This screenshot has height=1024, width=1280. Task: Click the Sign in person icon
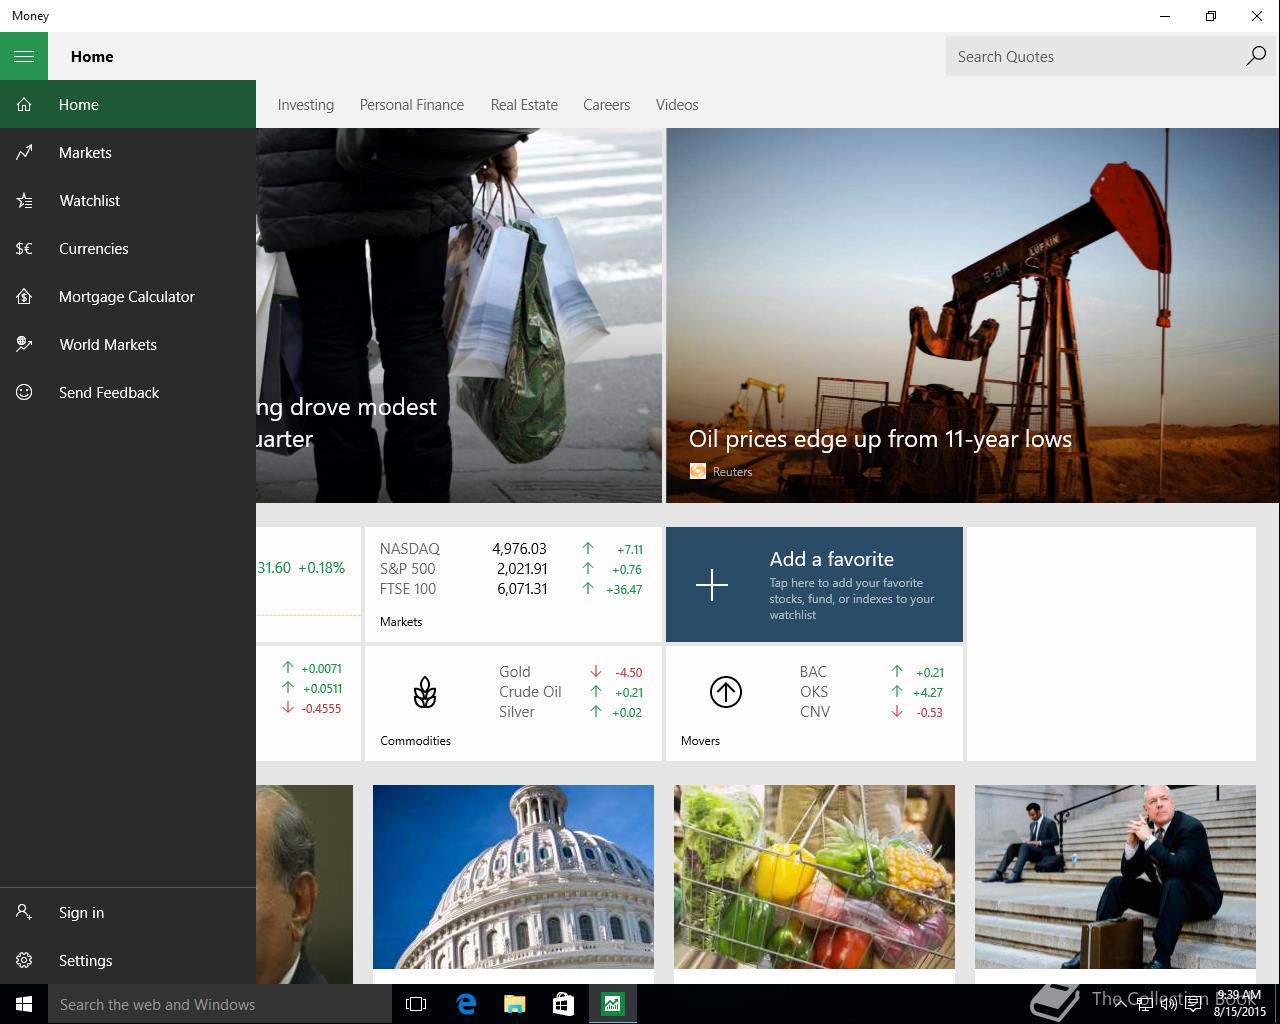coord(24,912)
